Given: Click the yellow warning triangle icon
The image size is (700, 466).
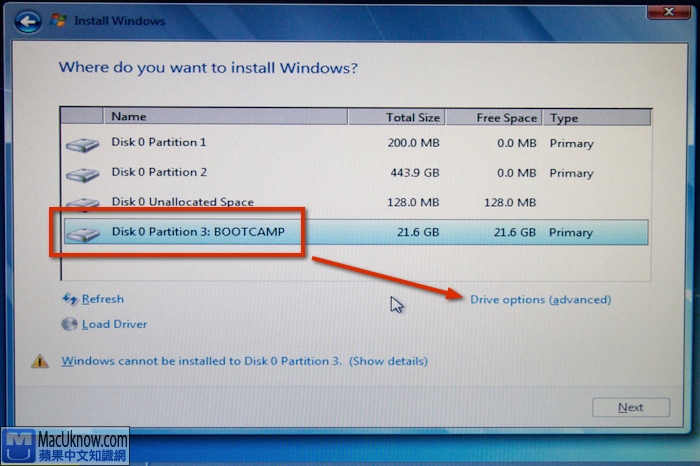Looking at the screenshot, I should tap(40, 361).
